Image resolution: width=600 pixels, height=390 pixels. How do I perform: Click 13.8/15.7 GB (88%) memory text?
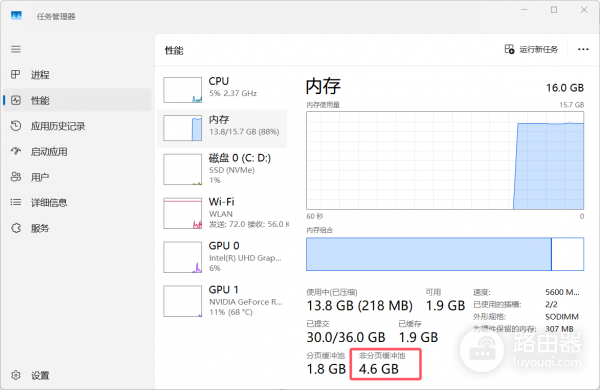coord(244,132)
